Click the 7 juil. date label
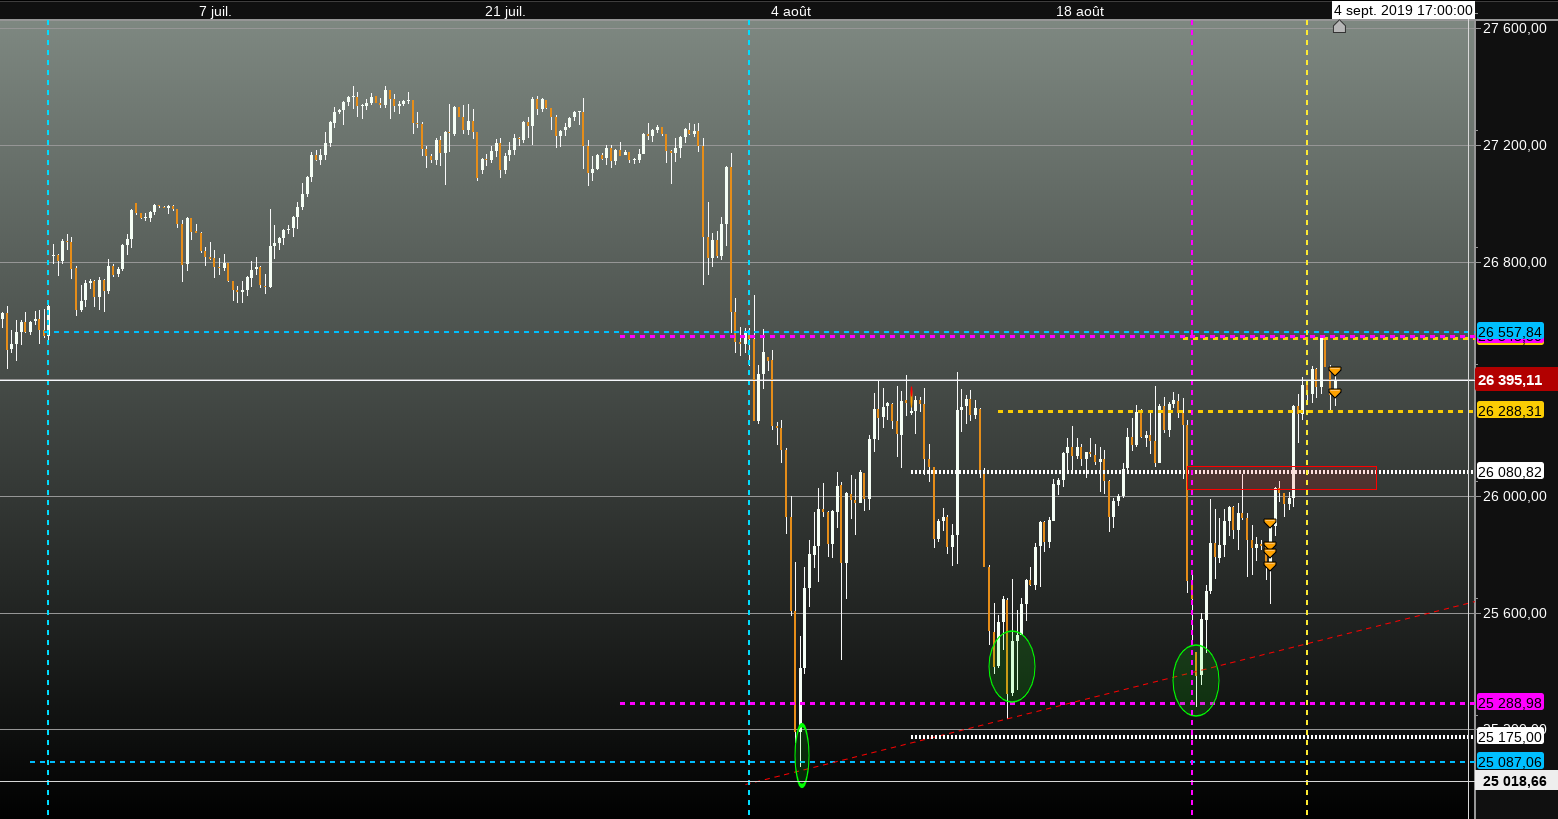1558x819 pixels. click(215, 11)
